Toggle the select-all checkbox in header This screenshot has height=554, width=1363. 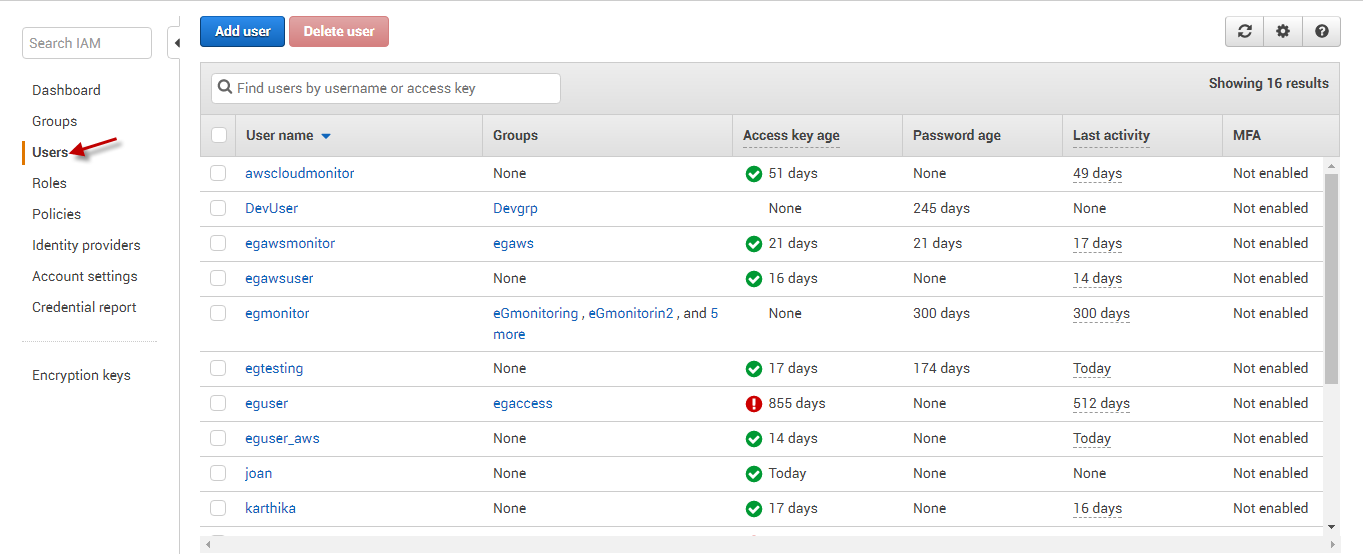(219, 135)
